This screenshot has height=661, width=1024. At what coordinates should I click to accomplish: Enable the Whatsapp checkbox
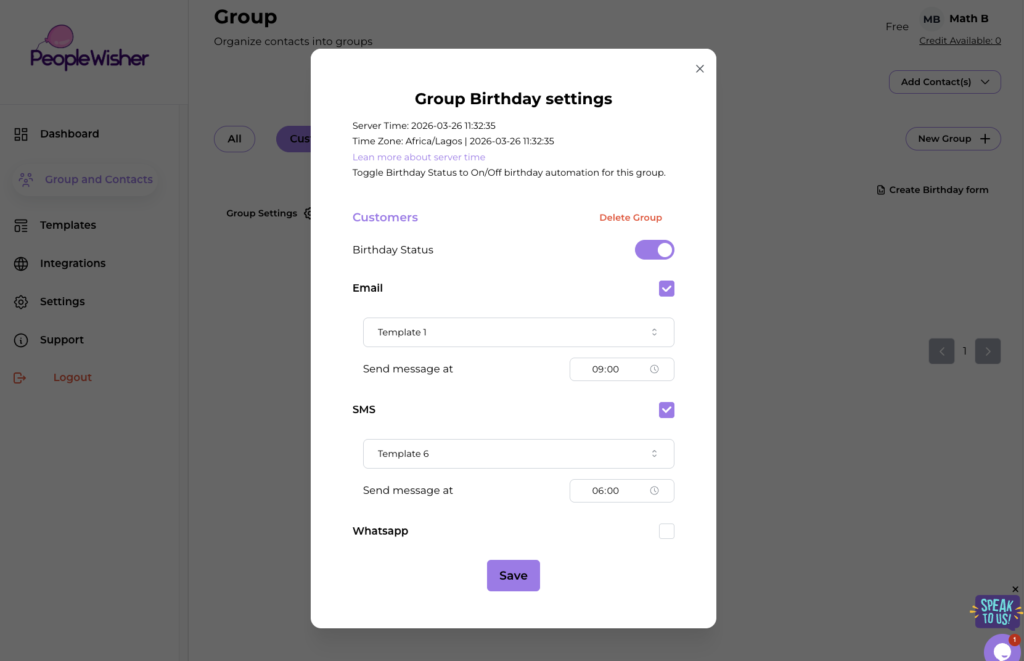pos(667,532)
